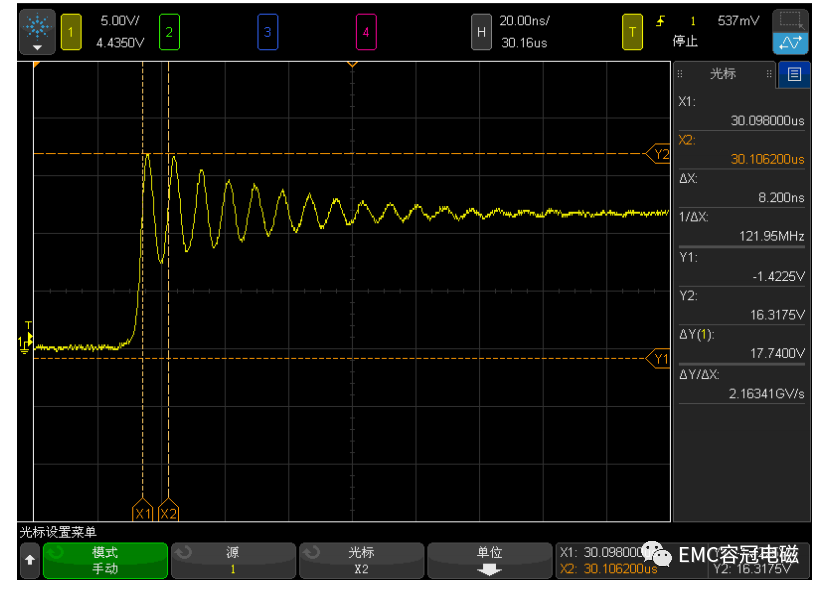
Task: Select the X2 cursor marker handle
Action: 169,510
